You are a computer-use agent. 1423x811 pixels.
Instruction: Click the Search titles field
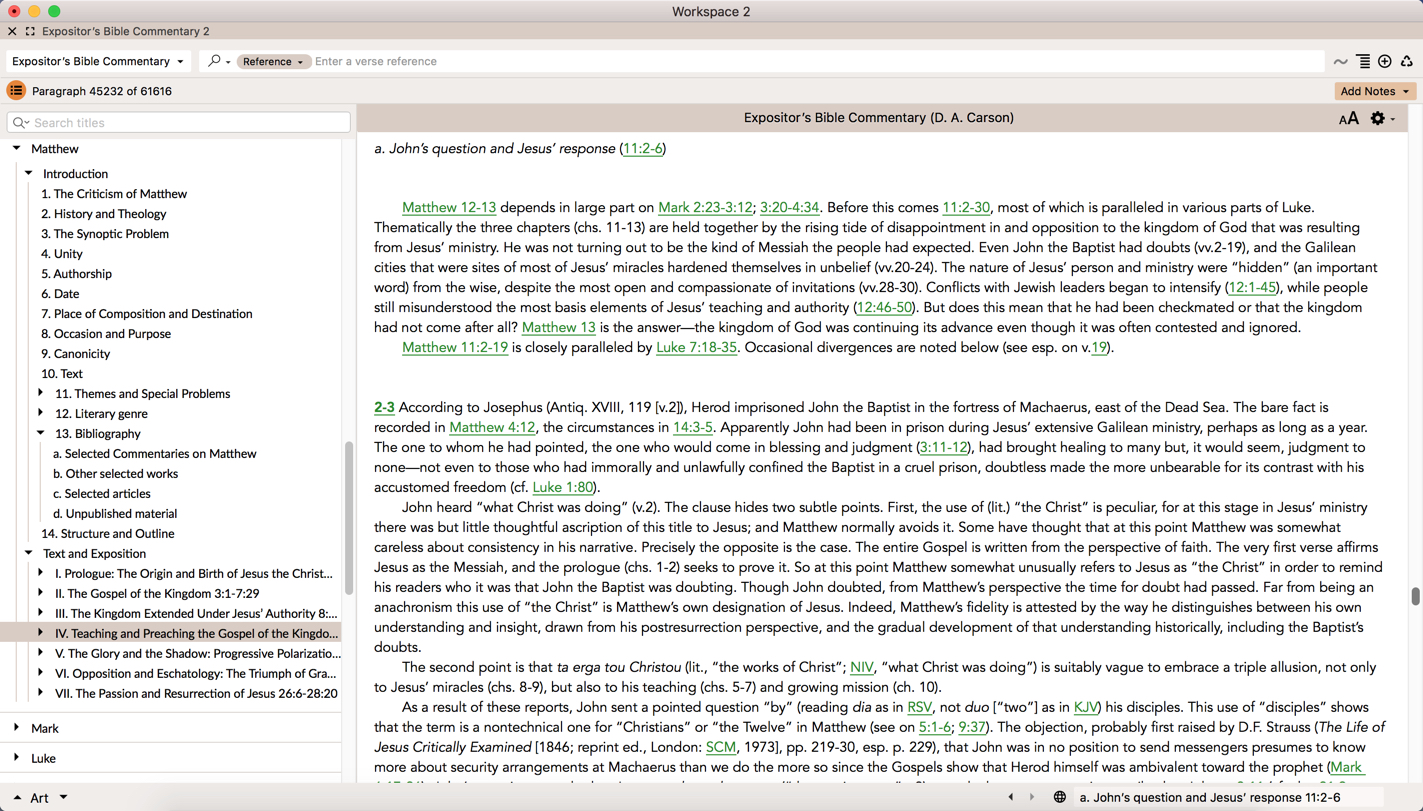[x=179, y=123]
